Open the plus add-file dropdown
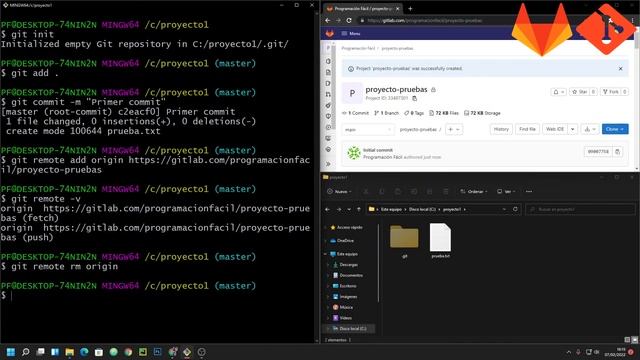 (x=454, y=129)
